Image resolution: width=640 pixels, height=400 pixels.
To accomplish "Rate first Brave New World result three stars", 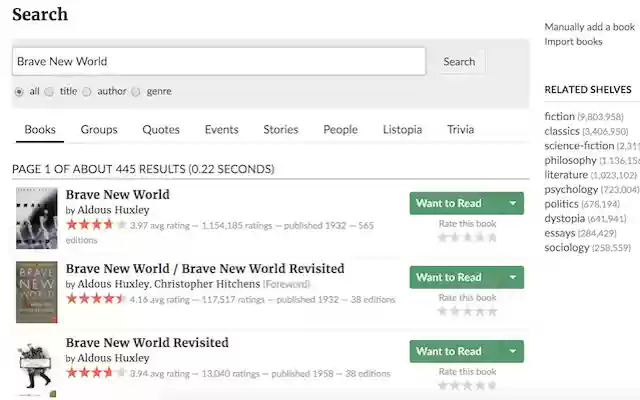I will point(467,237).
